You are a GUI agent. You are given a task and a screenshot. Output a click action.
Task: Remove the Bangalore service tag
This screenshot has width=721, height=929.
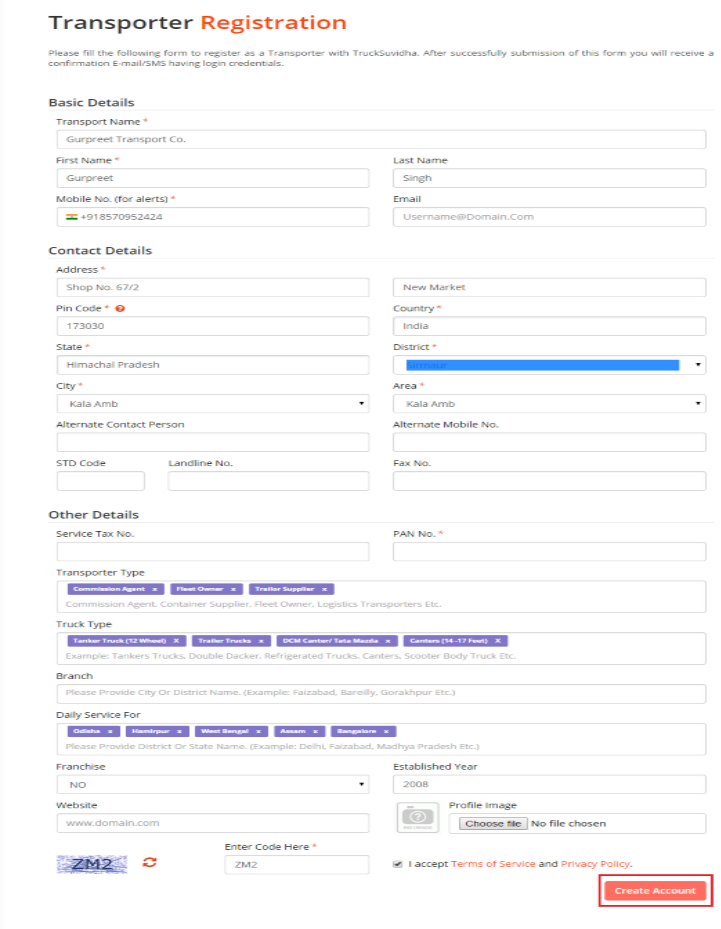tap(387, 731)
